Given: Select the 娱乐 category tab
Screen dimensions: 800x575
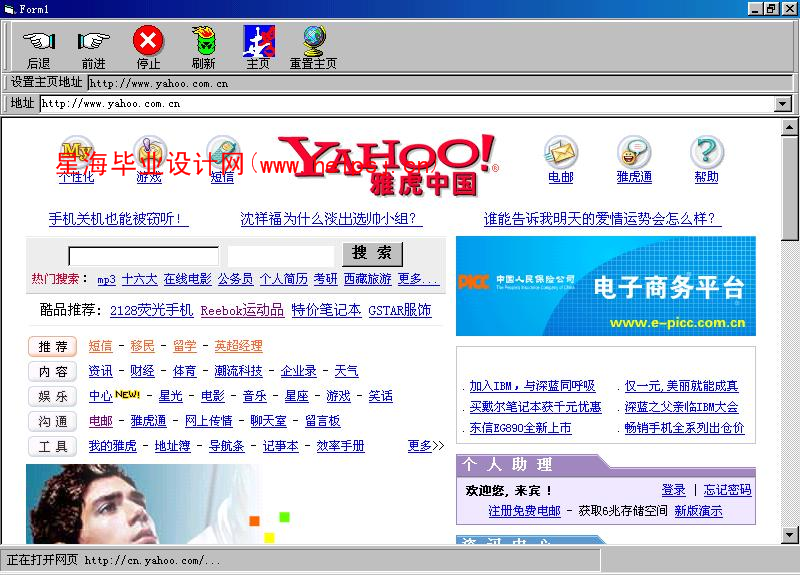Looking at the screenshot, I should (53, 396).
